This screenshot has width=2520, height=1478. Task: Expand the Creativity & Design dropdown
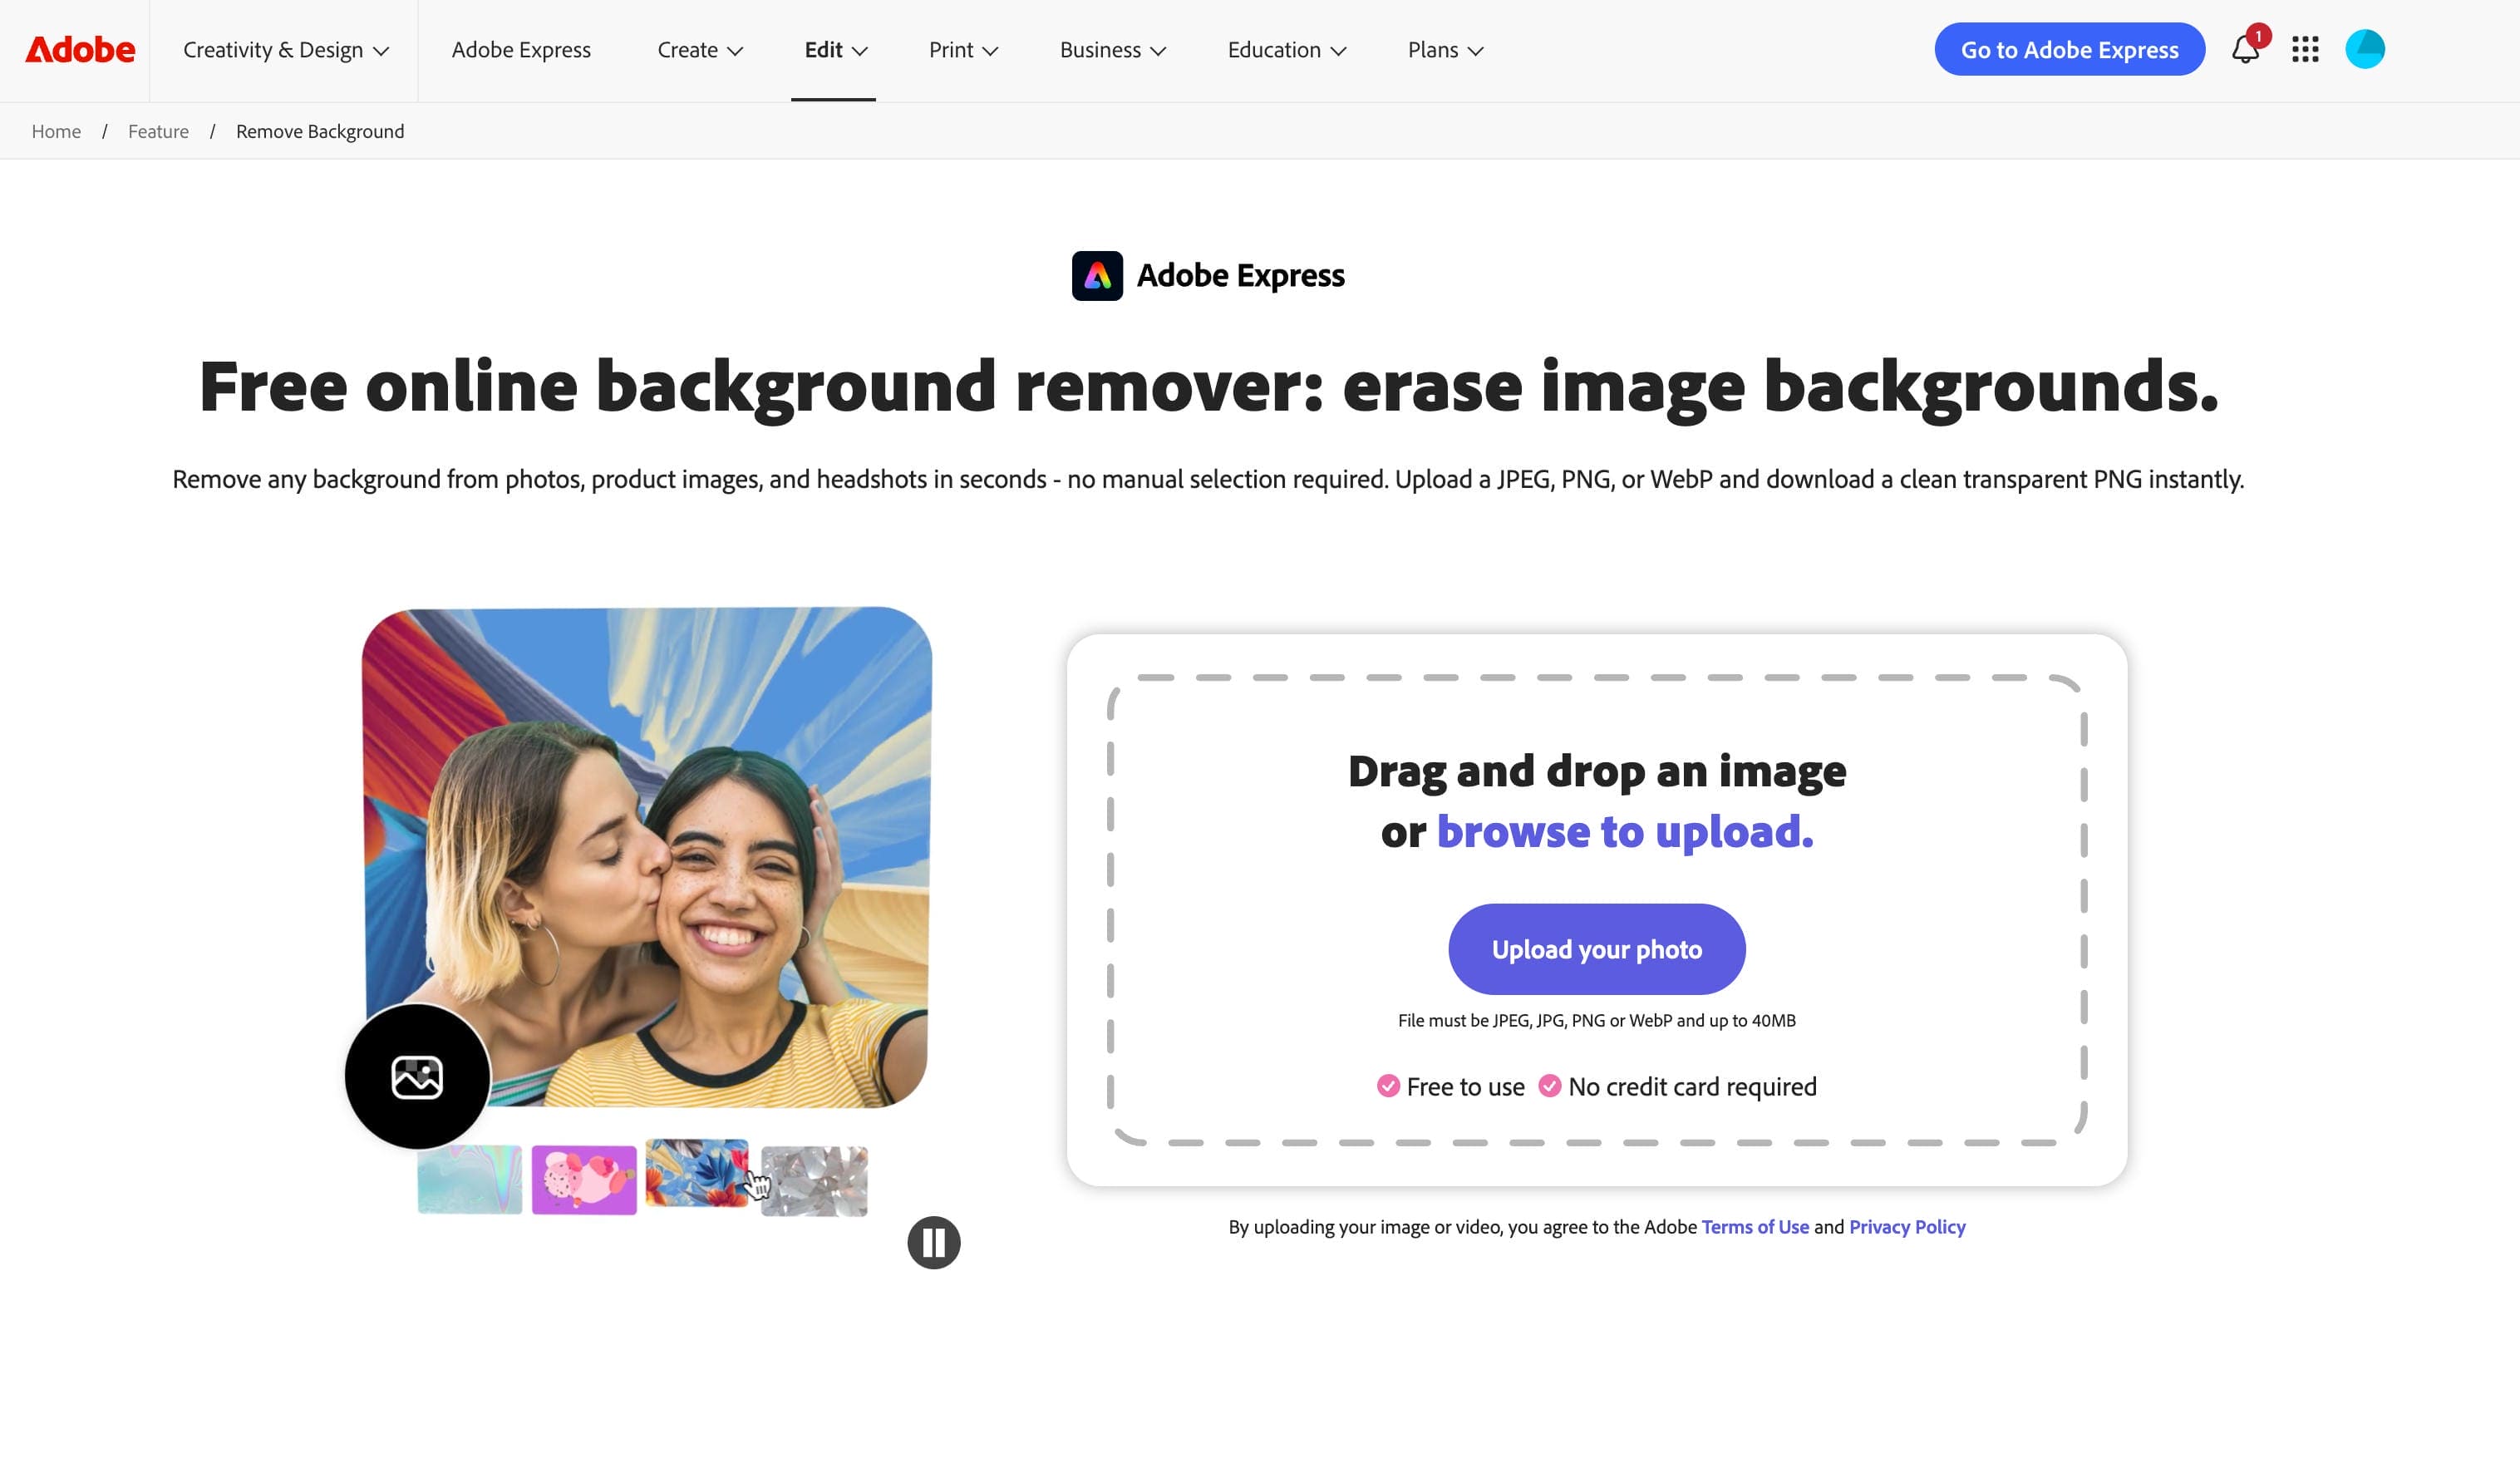(285, 50)
